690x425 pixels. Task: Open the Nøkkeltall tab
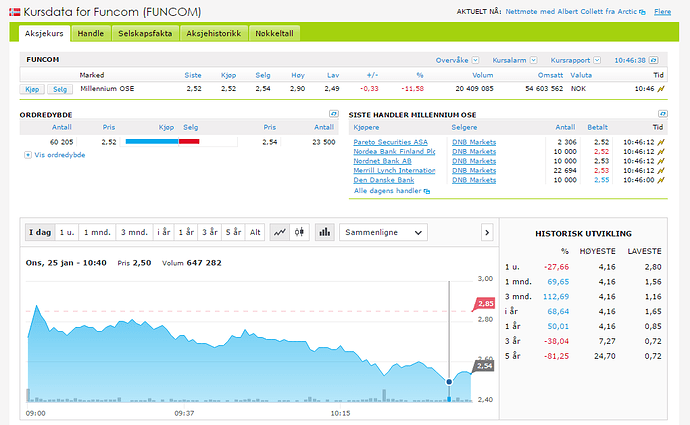pos(275,33)
